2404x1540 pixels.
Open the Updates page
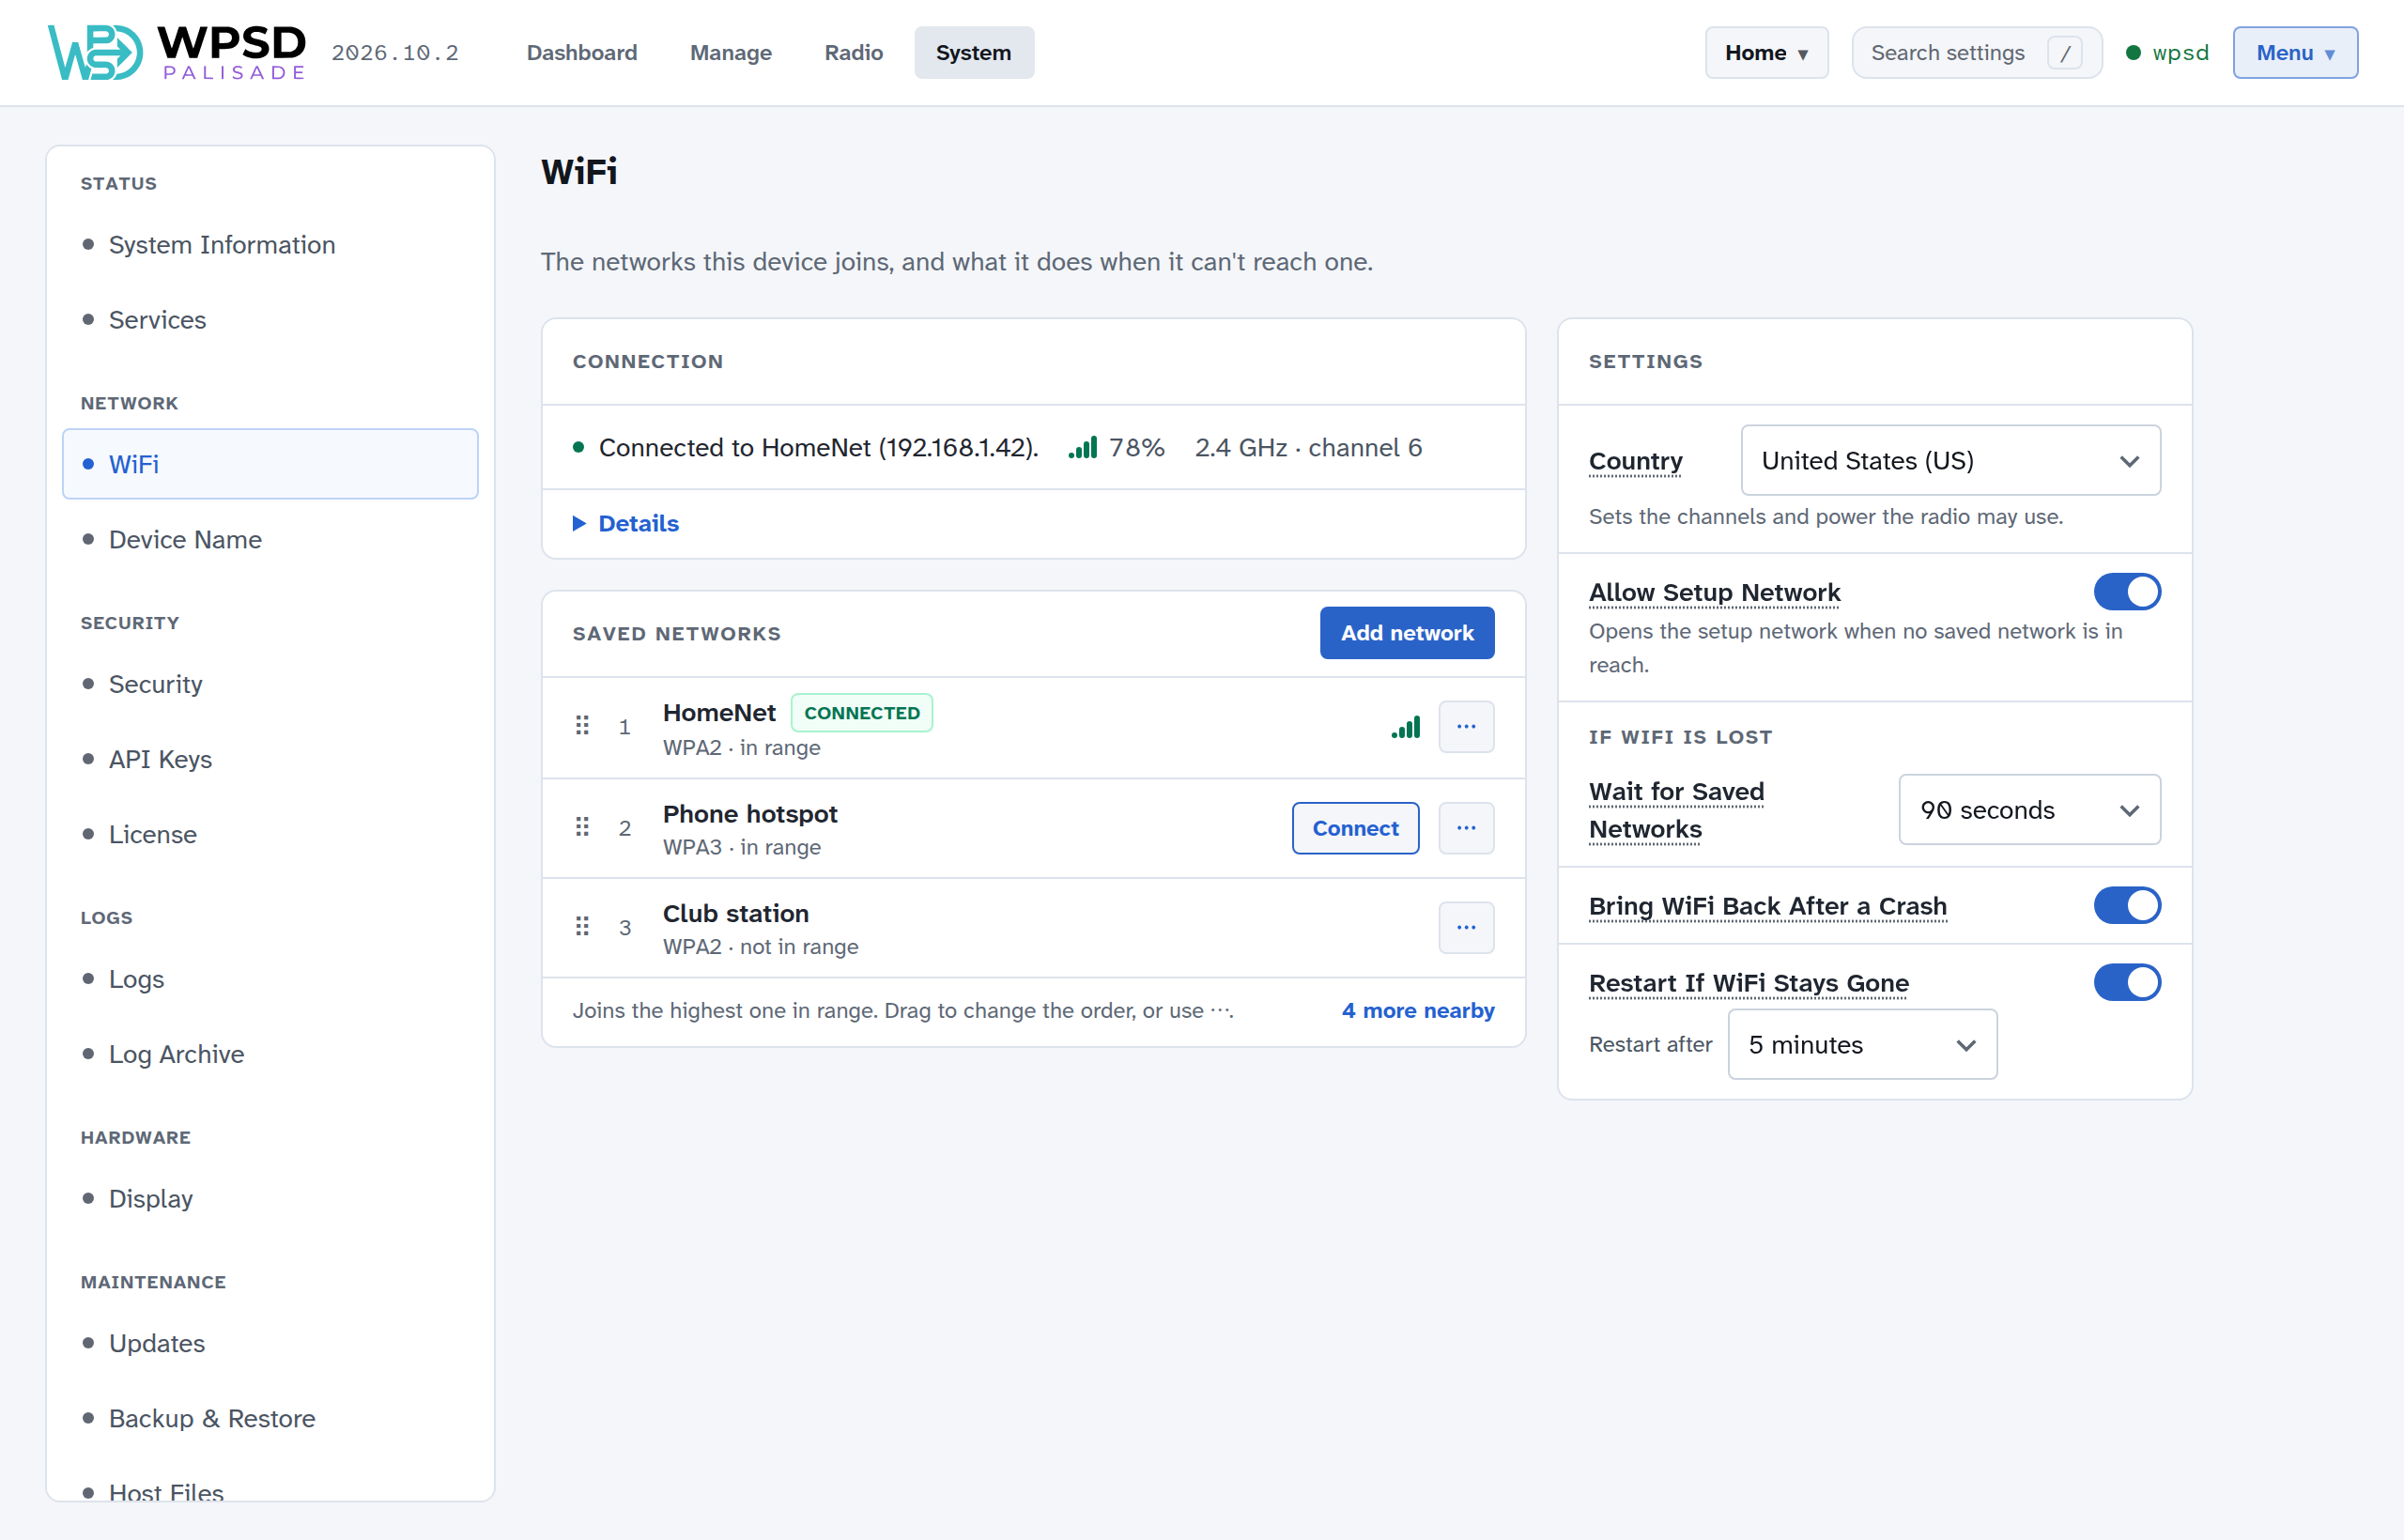click(x=270, y=1343)
